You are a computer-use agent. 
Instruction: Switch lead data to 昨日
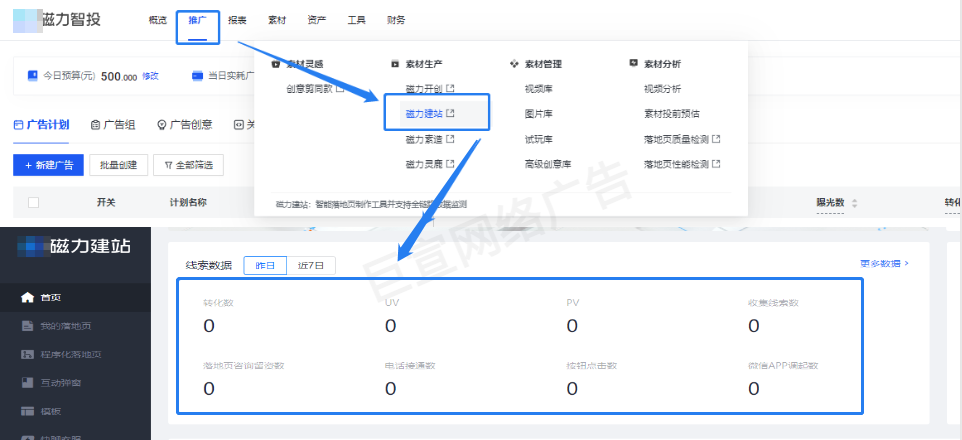[265, 266]
